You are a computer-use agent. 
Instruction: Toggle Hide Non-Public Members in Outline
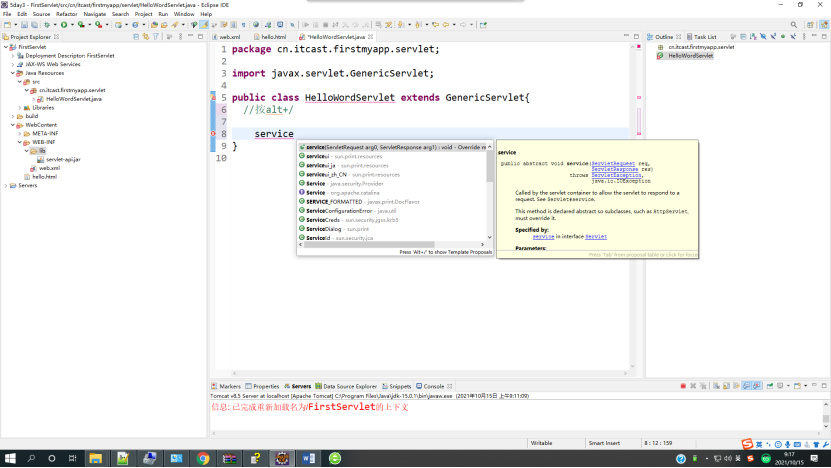[x=783, y=37]
